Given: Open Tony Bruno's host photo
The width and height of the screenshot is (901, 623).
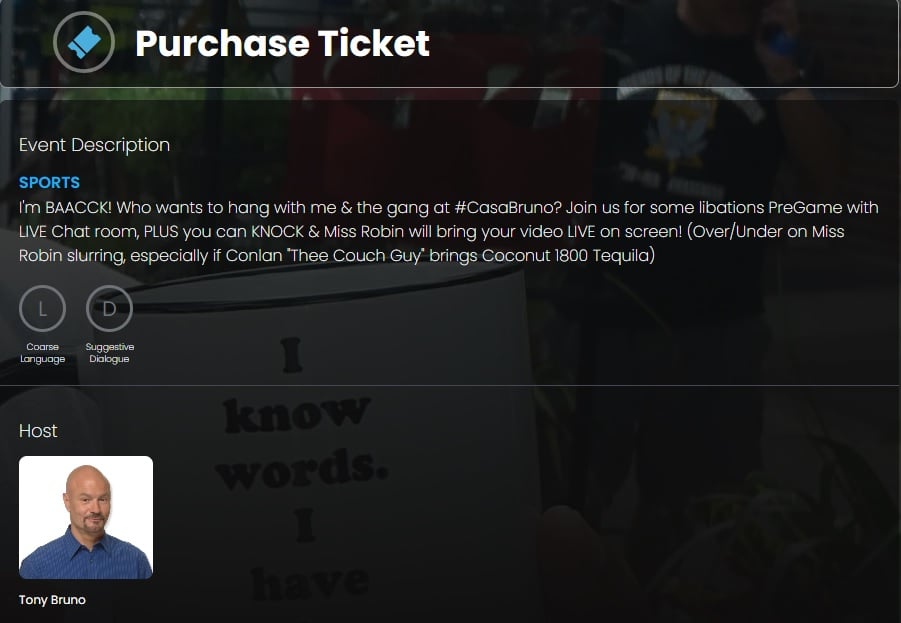Looking at the screenshot, I should [86, 517].
